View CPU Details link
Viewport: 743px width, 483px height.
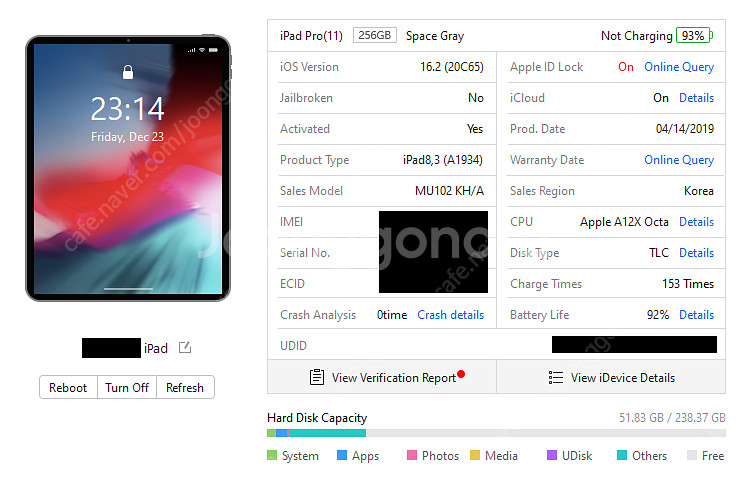[696, 222]
